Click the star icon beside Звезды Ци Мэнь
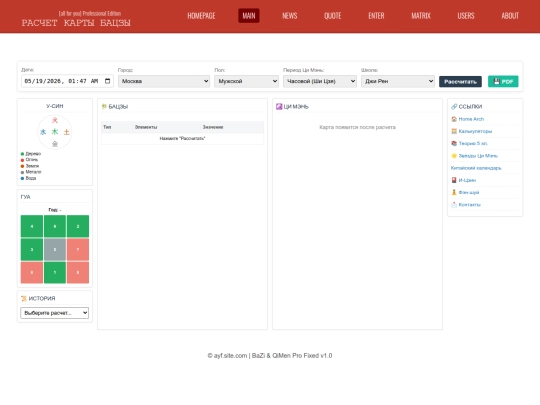 click(454, 156)
